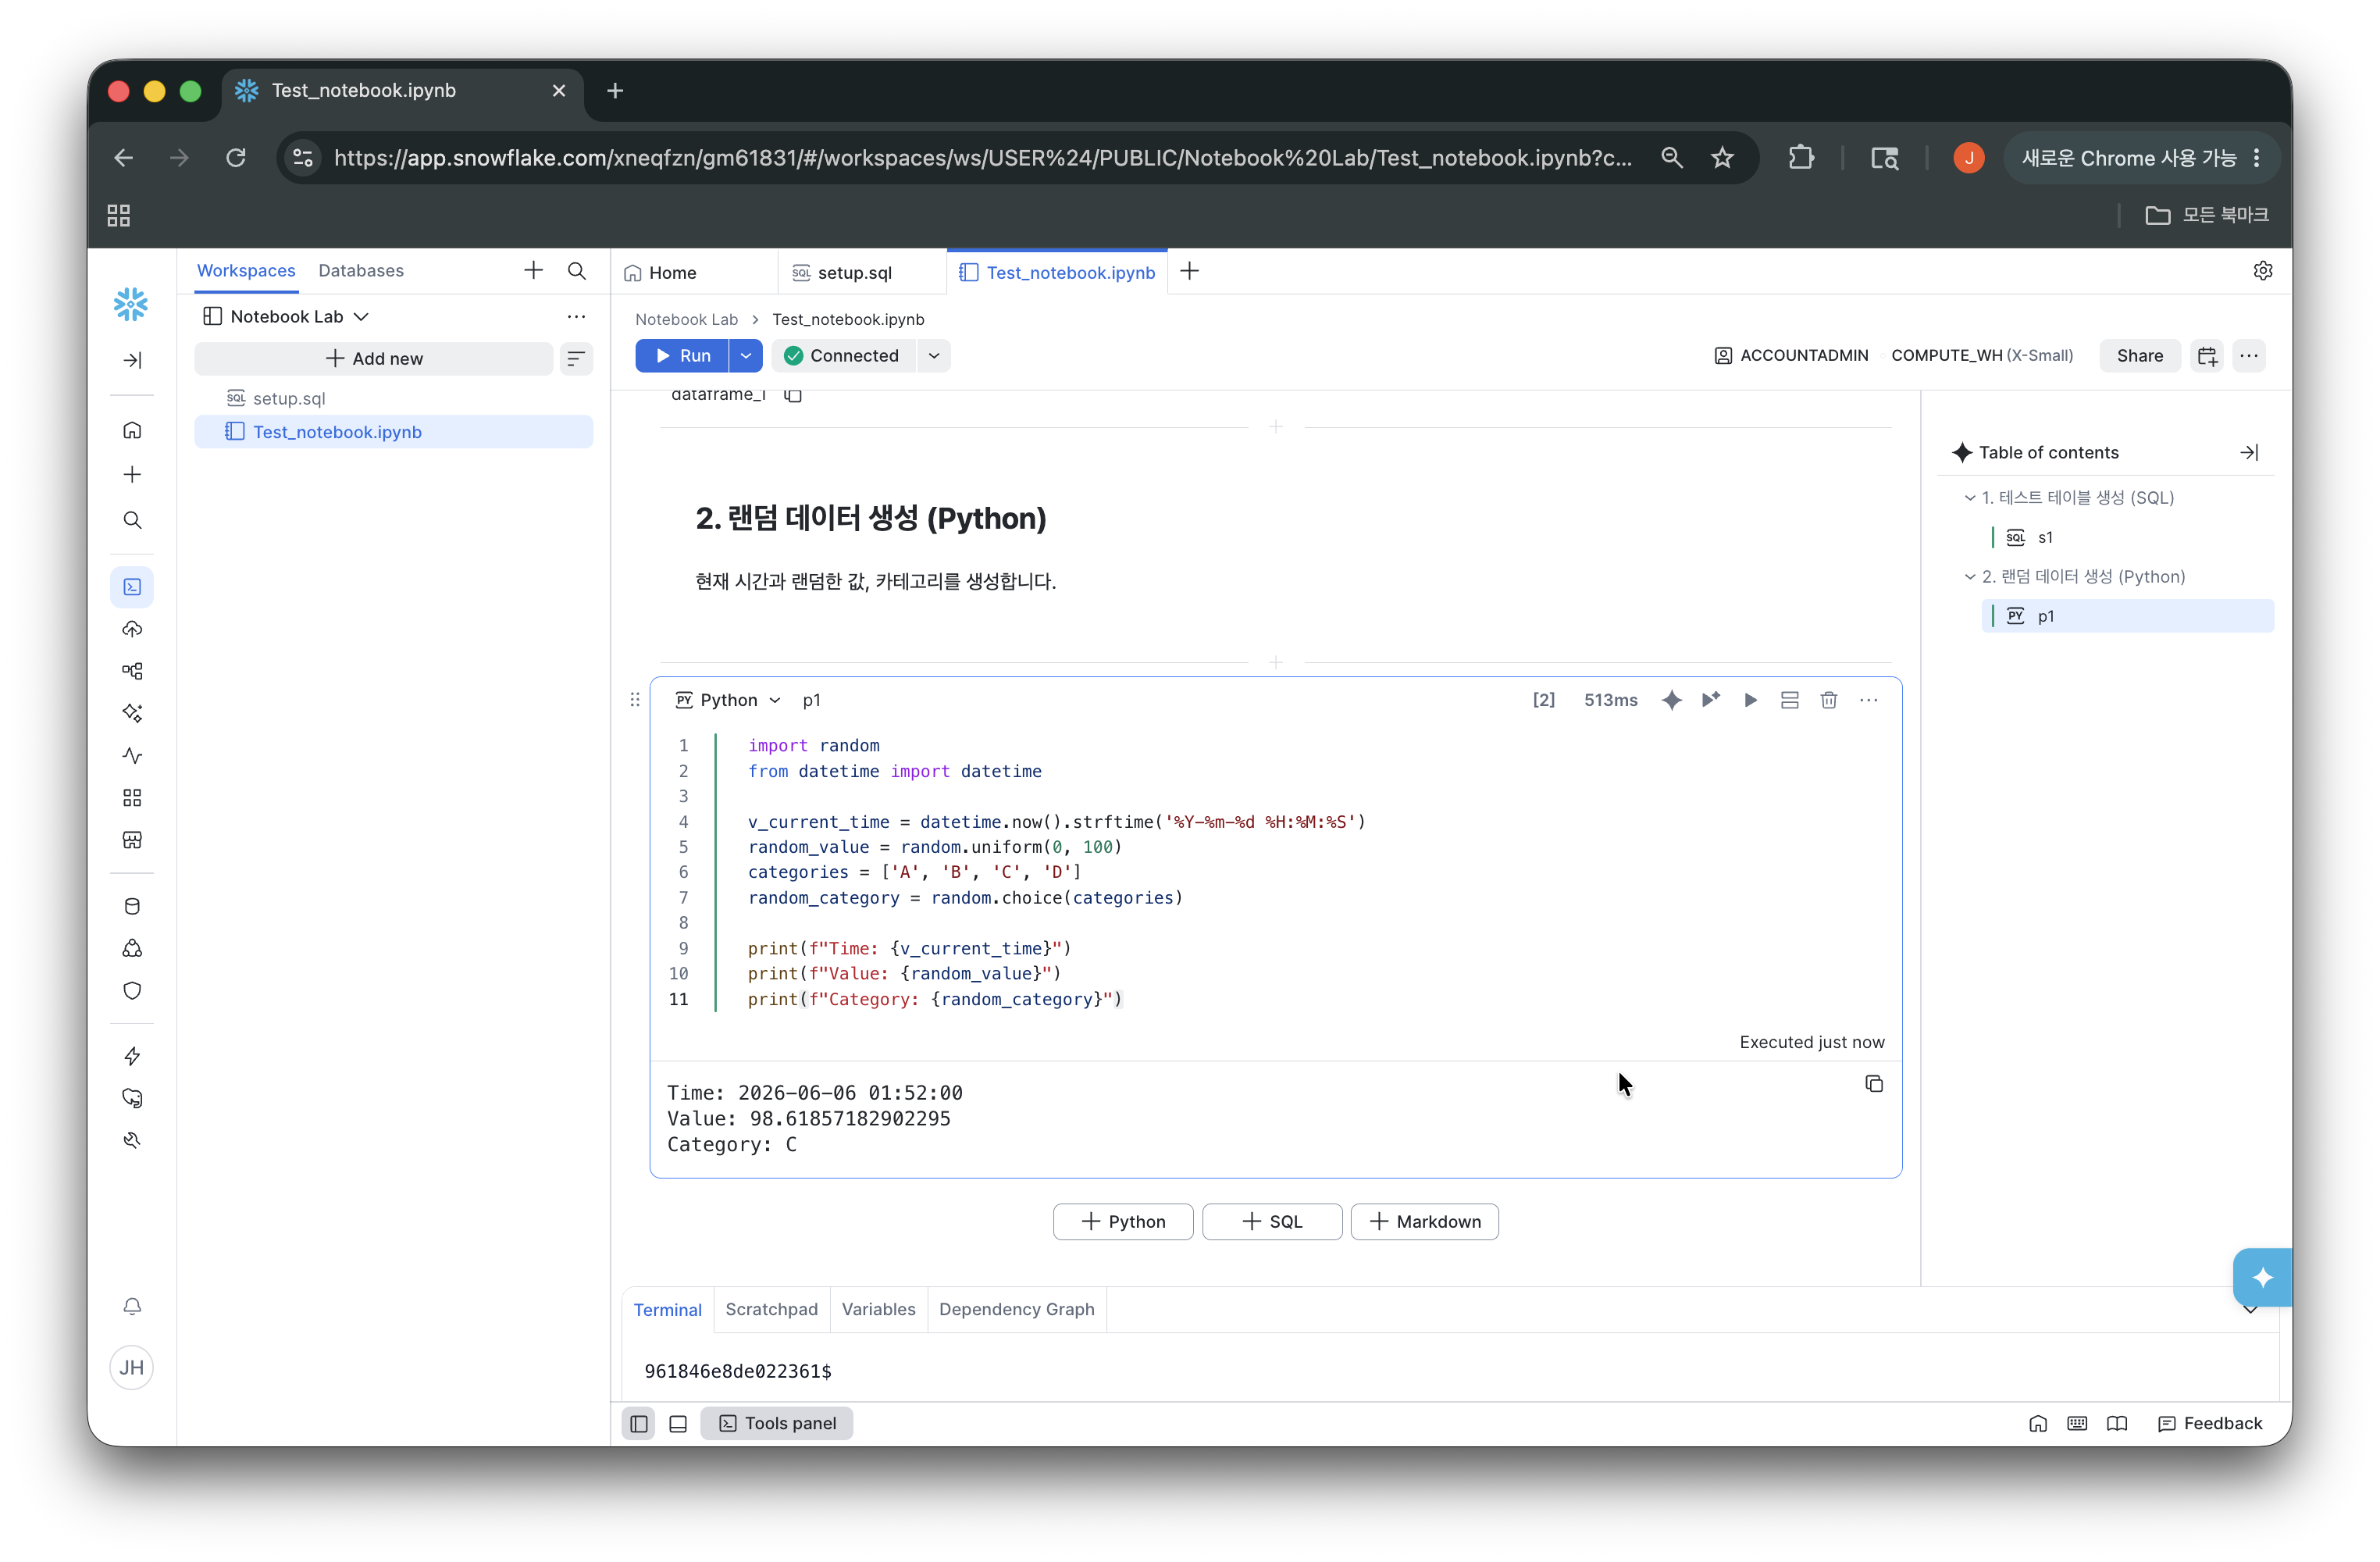The height and width of the screenshot is (1562, 2380).
Task: Click the schedule calendar icon next to Share
Action: (2207, 356)
